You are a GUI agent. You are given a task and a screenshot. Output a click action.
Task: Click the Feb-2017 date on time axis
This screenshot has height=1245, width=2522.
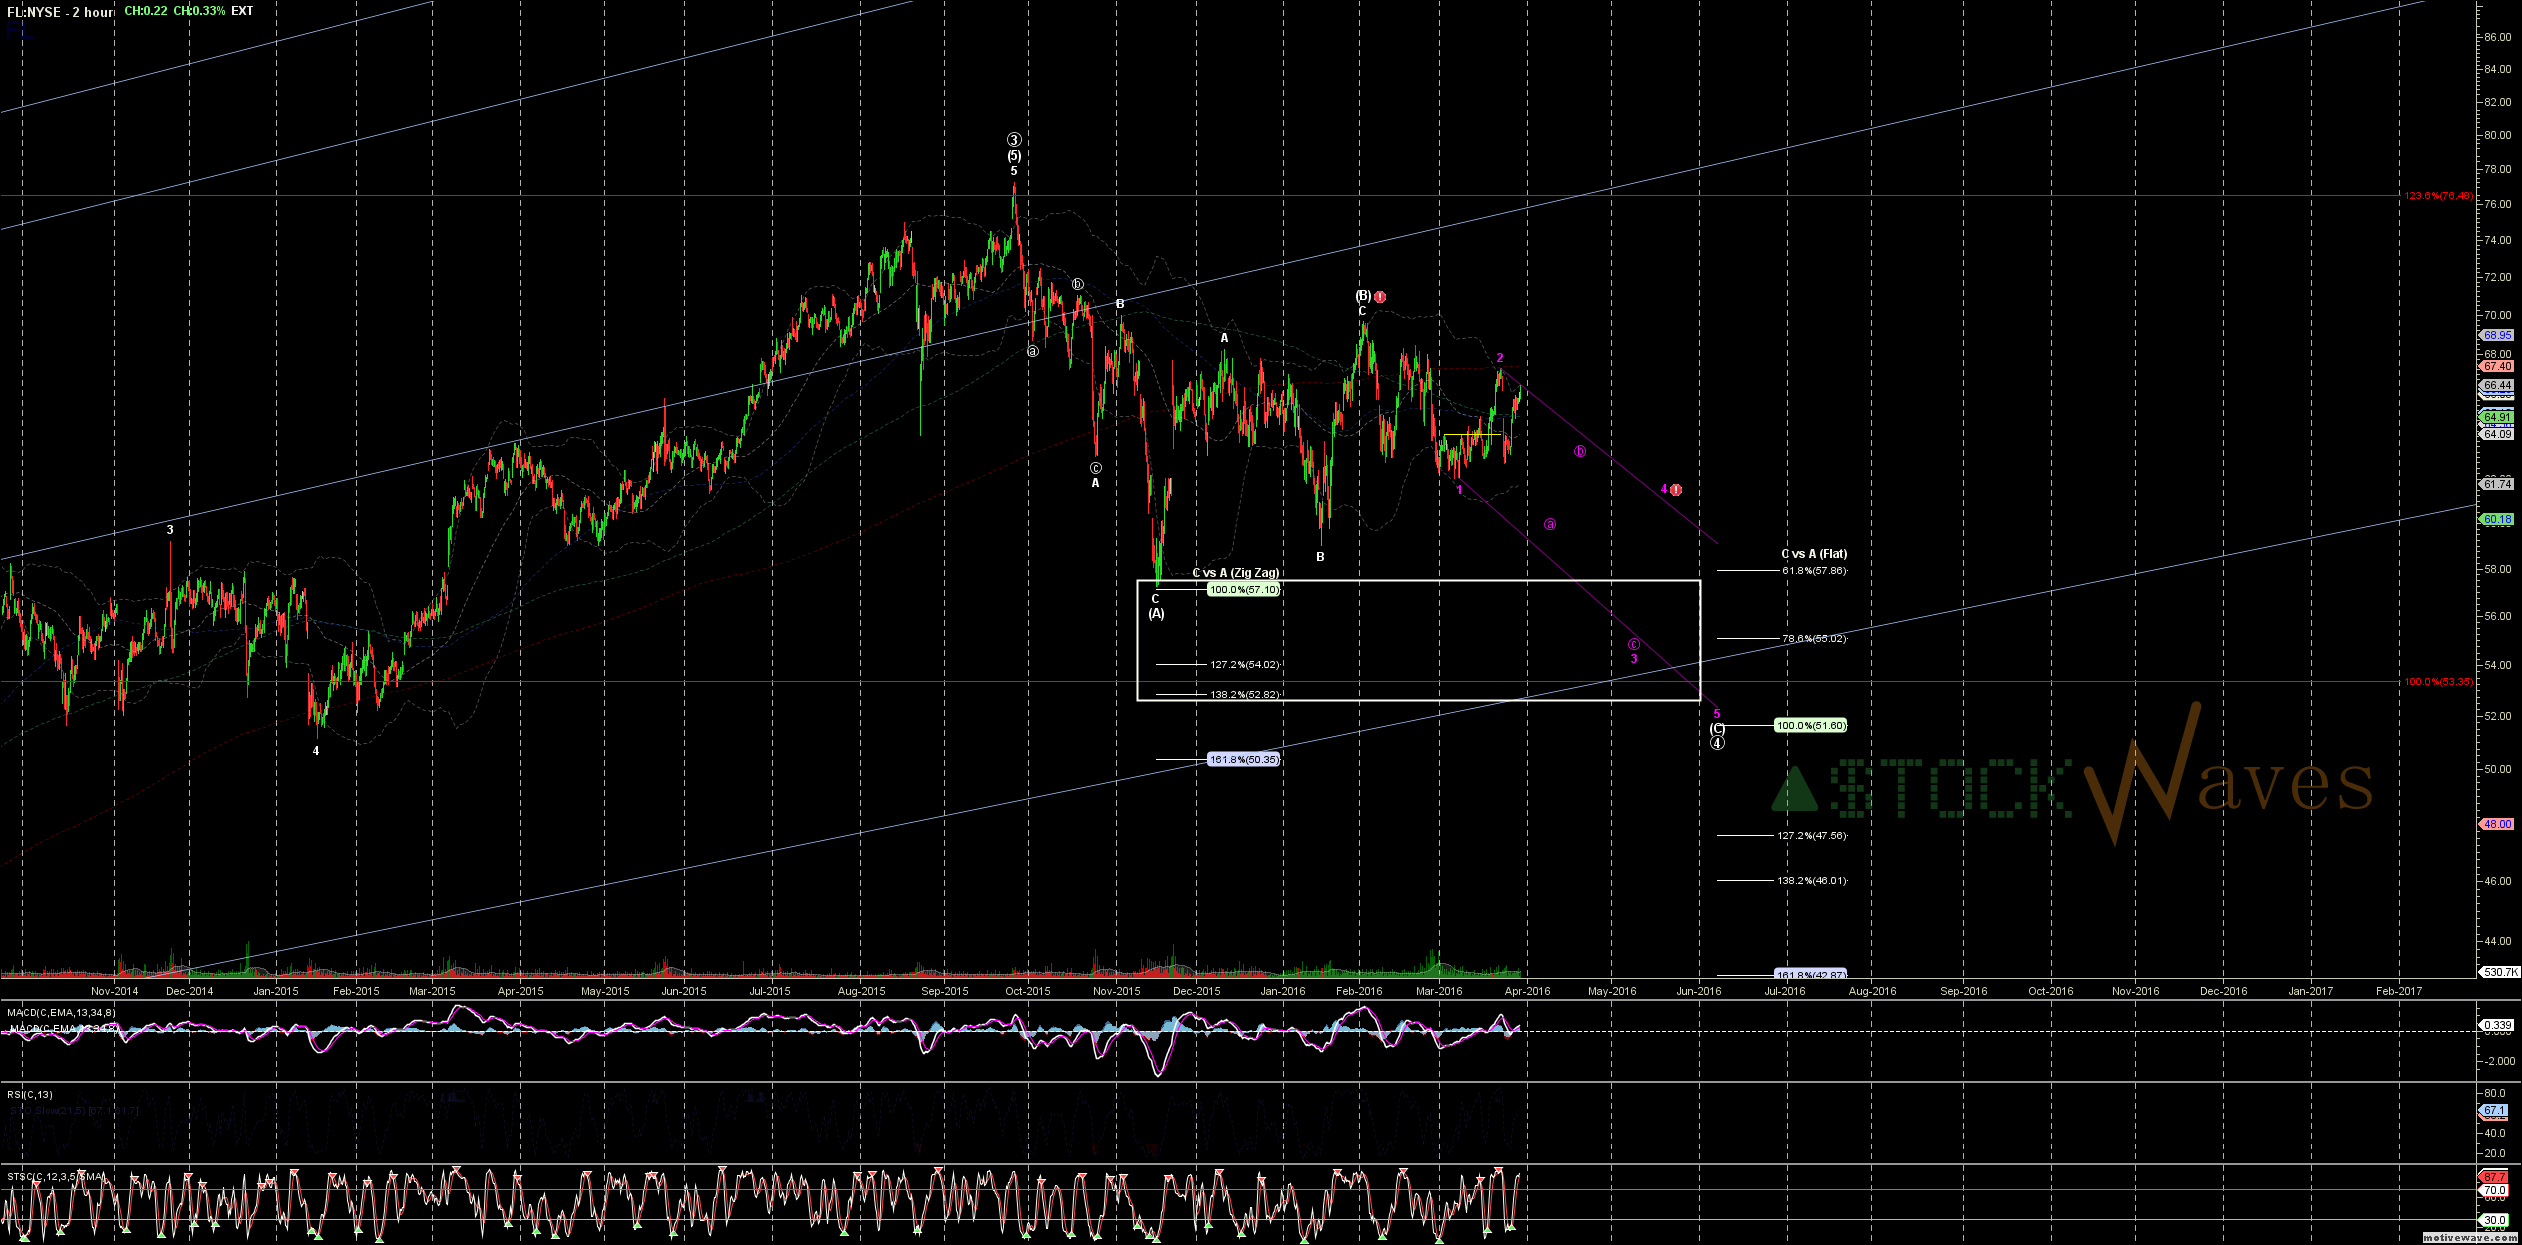click(x=2399, y=992)
